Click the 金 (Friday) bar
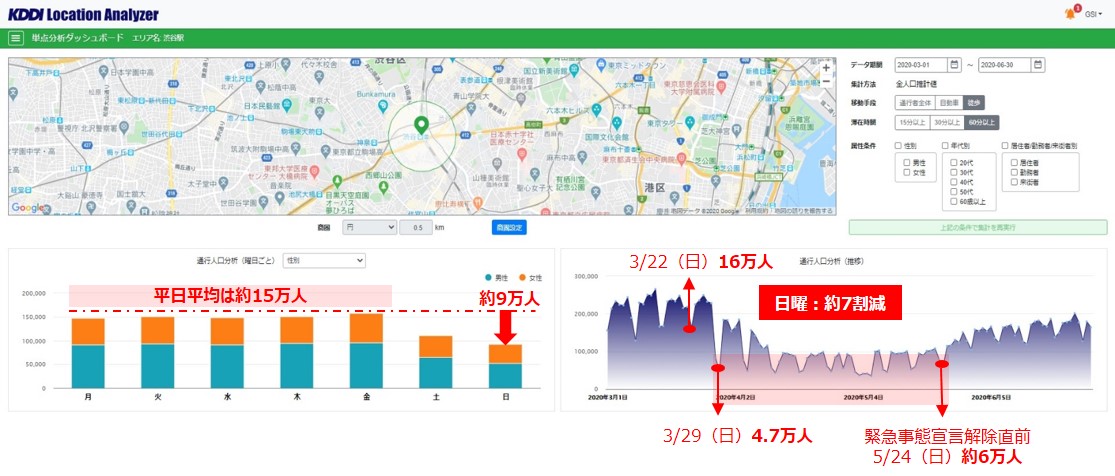The width and height of the screenshot is (1115, 476). tap(366, 351)
